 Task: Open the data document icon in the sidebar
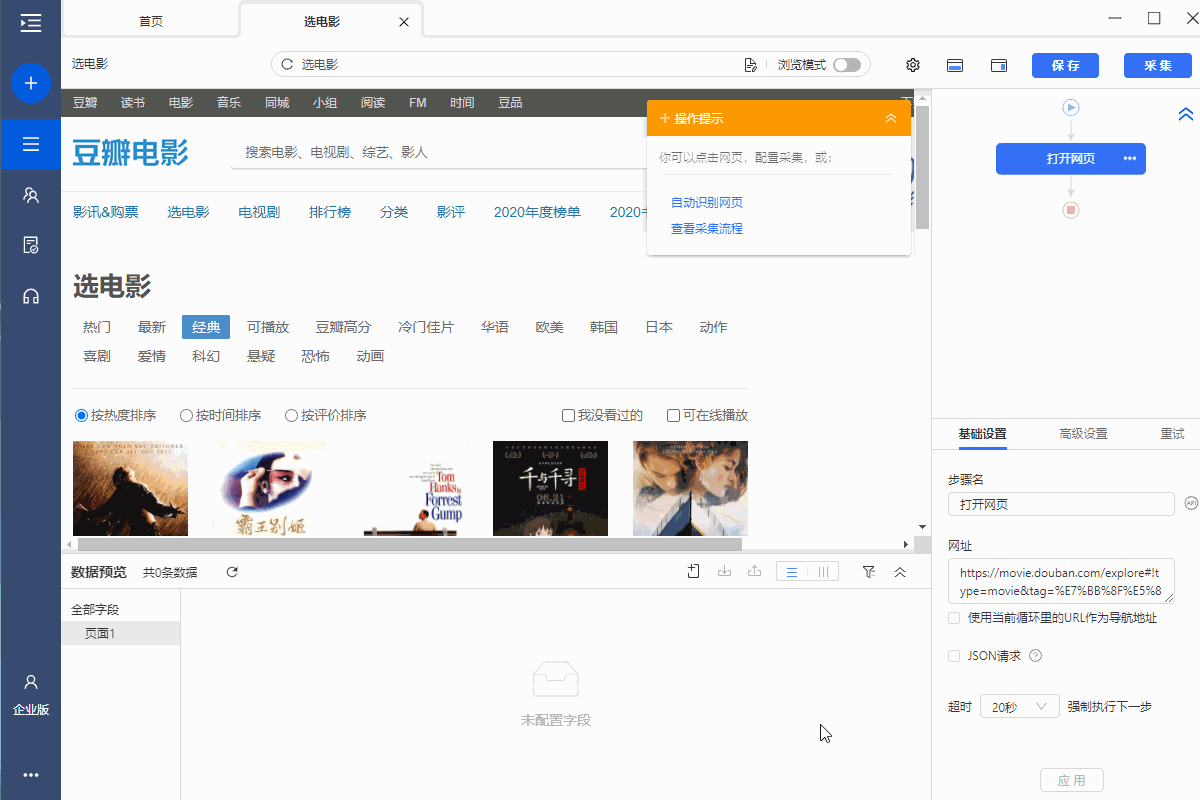(31, 245)
